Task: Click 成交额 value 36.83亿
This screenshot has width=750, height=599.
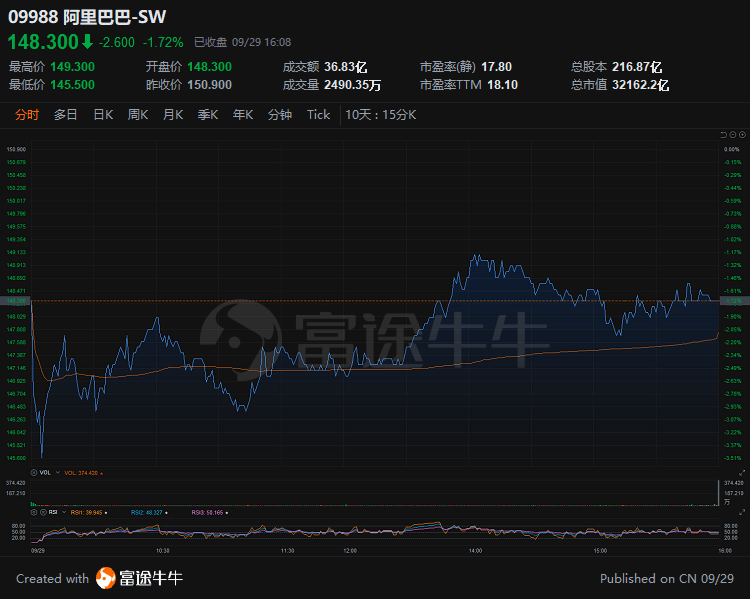Action: pyautogui.click(x=346, y=67)
